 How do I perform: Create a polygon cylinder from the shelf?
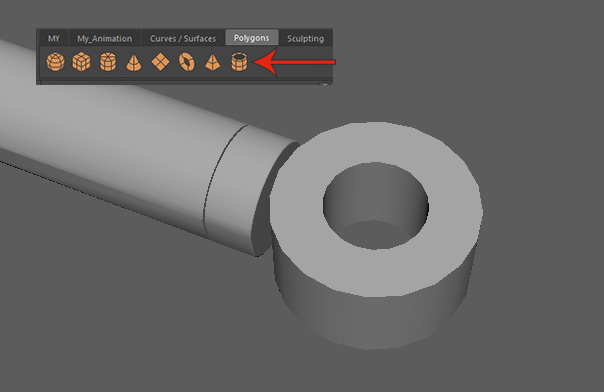tap(108, 62)
